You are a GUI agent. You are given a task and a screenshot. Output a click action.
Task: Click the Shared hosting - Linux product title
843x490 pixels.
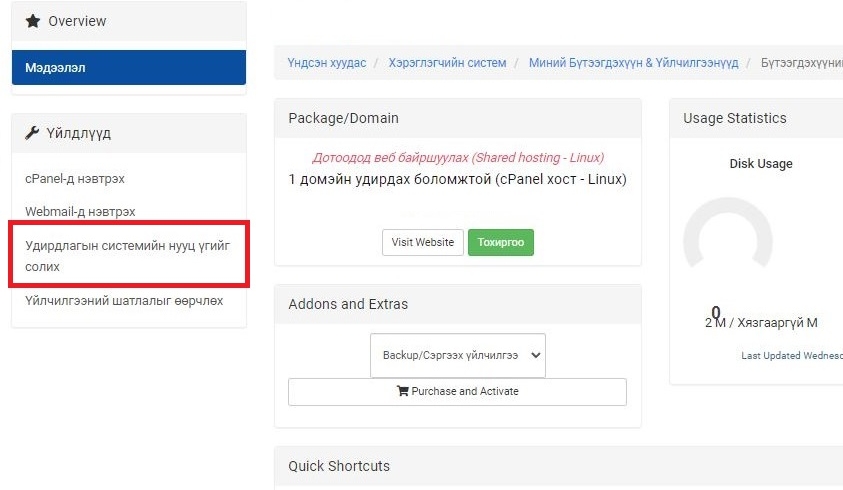pos(458,158)
